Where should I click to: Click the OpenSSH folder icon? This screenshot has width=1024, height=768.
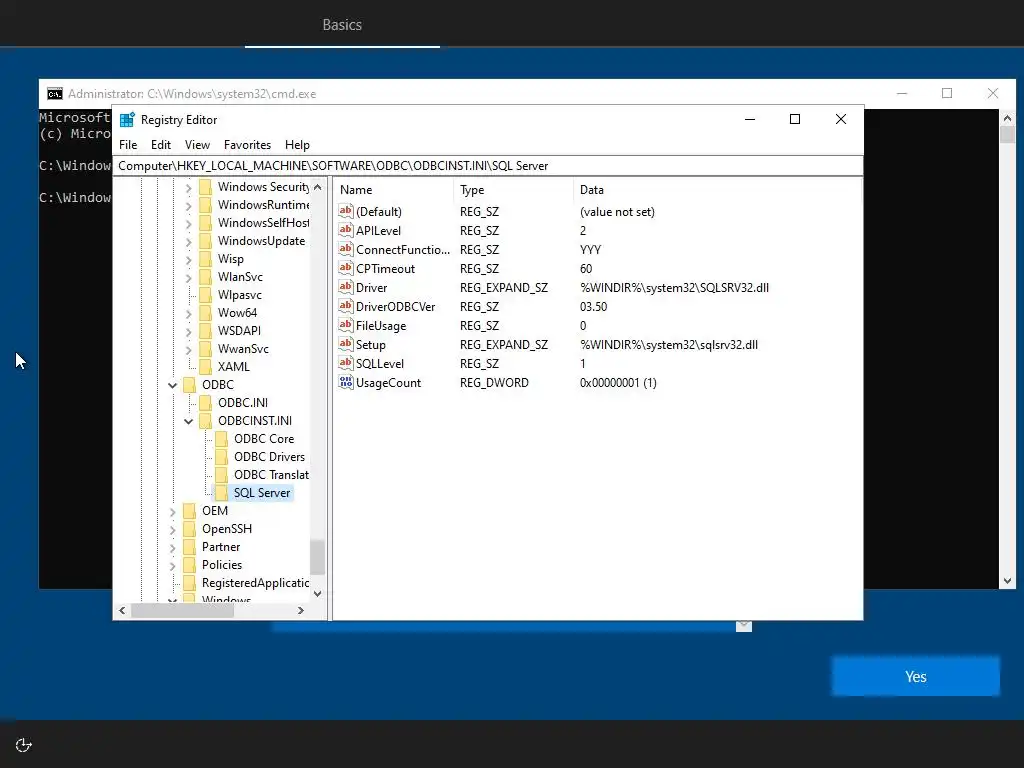pyautogui.click(x=189, y=529)
